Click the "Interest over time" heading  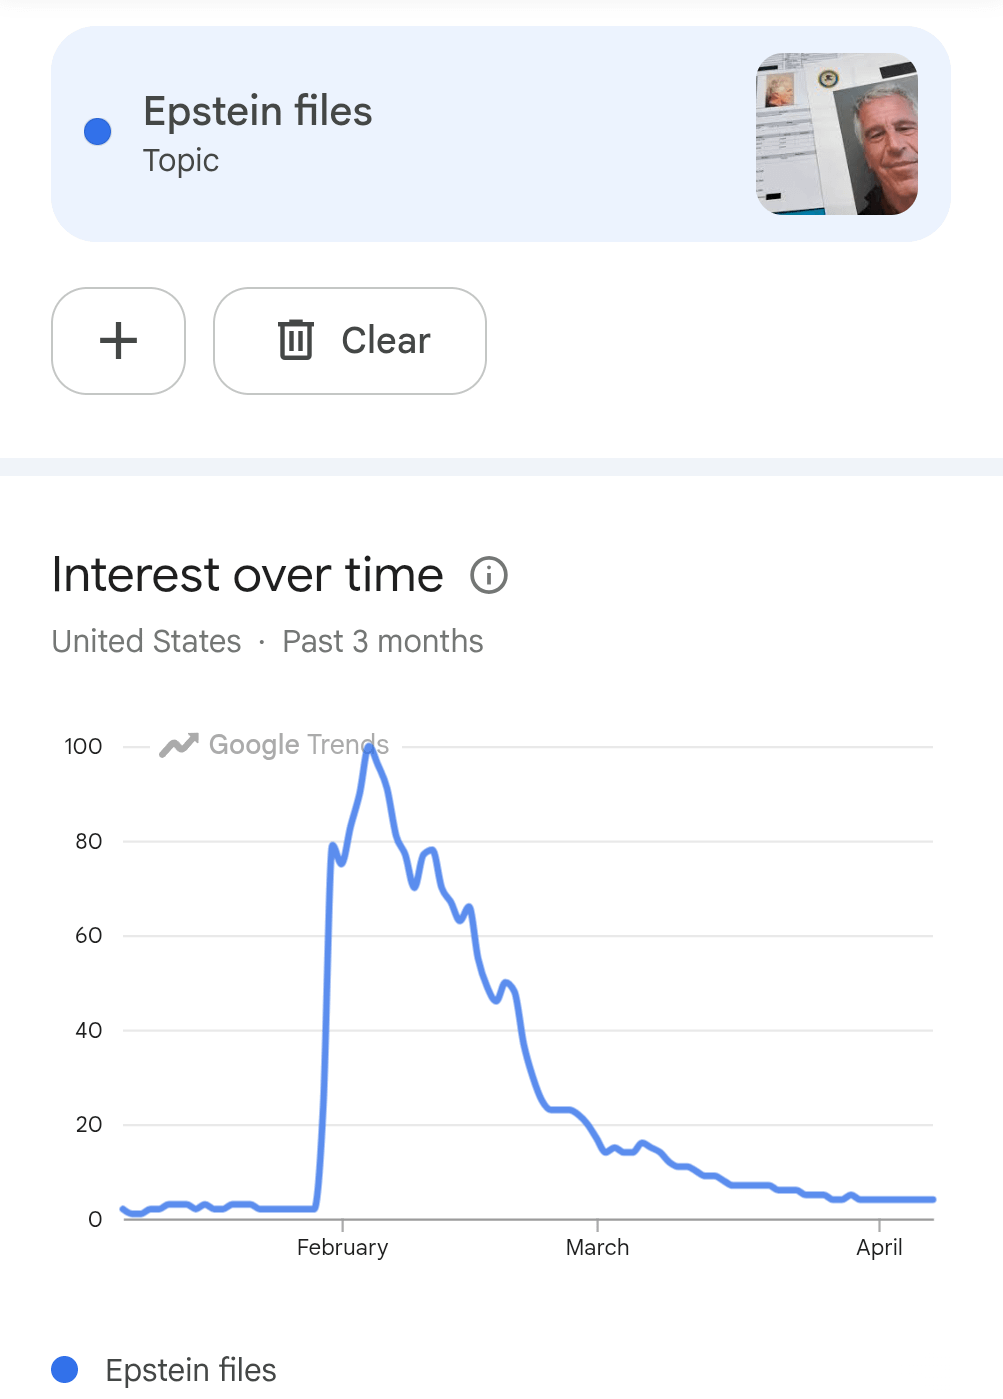(248, 575)
